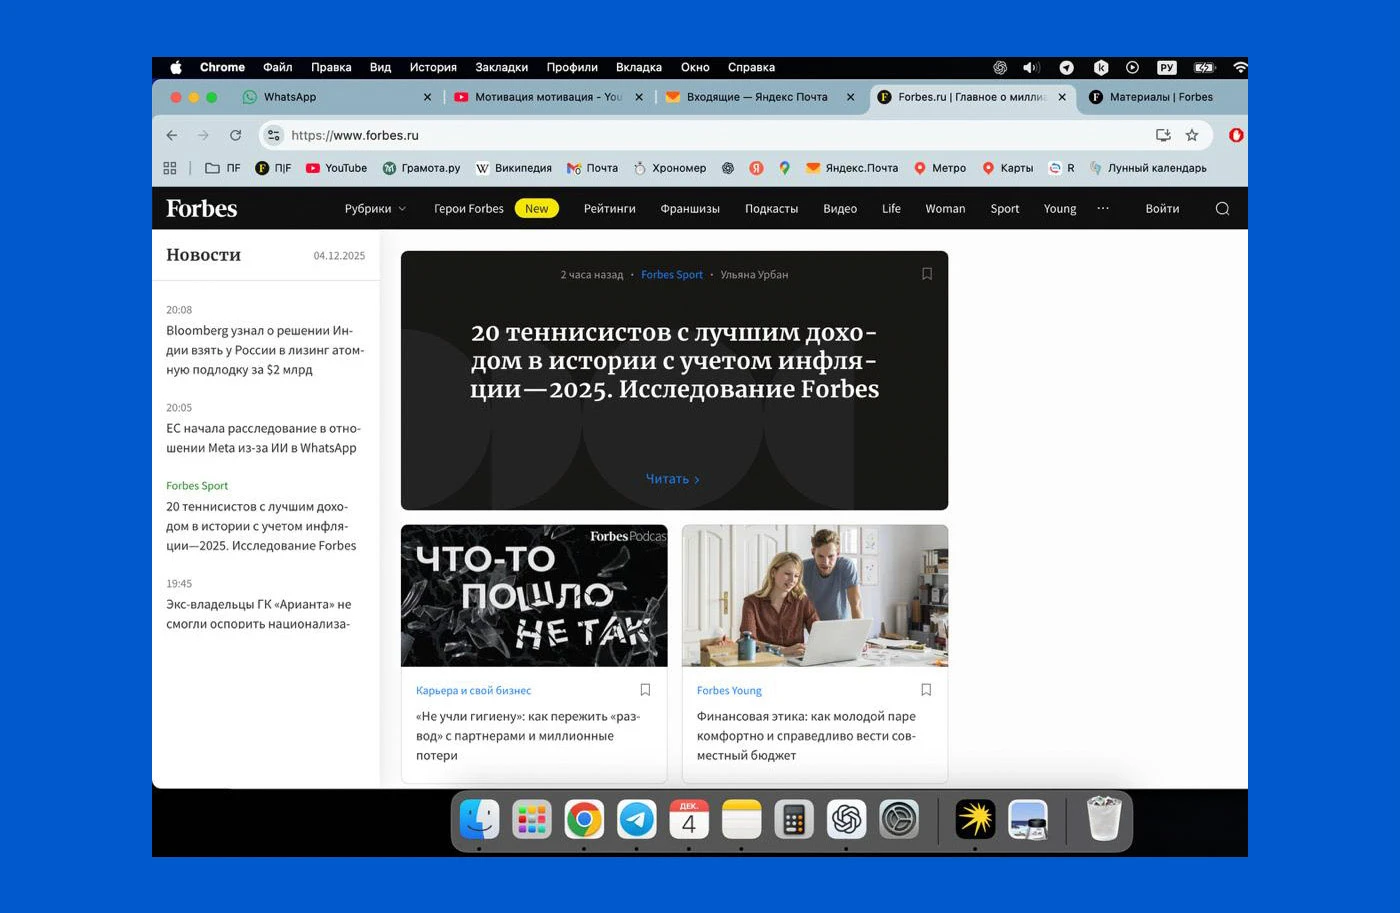Open the Хрономер bookmark
This screenshot has height=913, width=1400.
tap(670, 168)
